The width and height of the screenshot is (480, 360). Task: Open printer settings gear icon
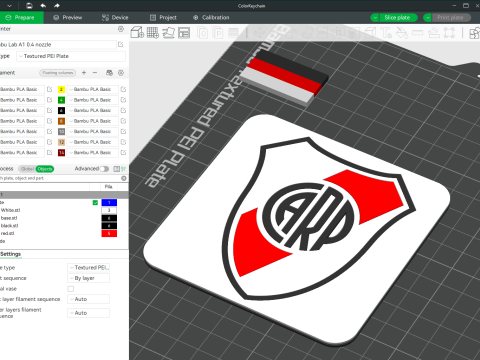(x=121, y=29)
